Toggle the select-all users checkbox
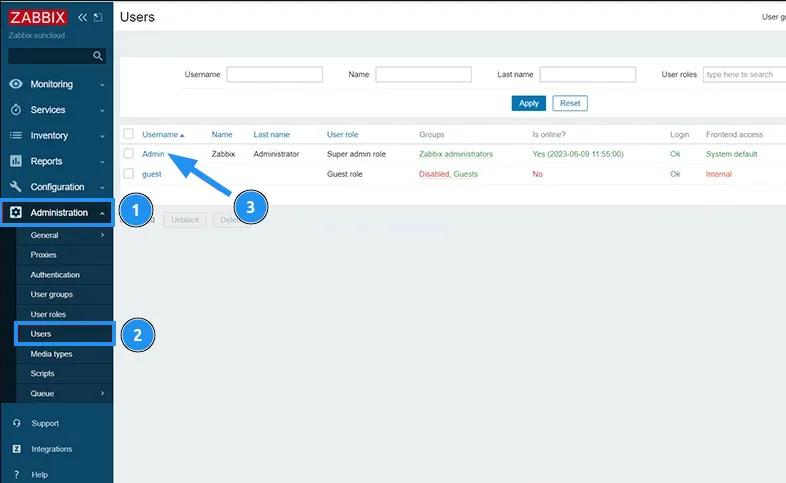The height and width of the screenshot is (483, 786). click(129, 134)
